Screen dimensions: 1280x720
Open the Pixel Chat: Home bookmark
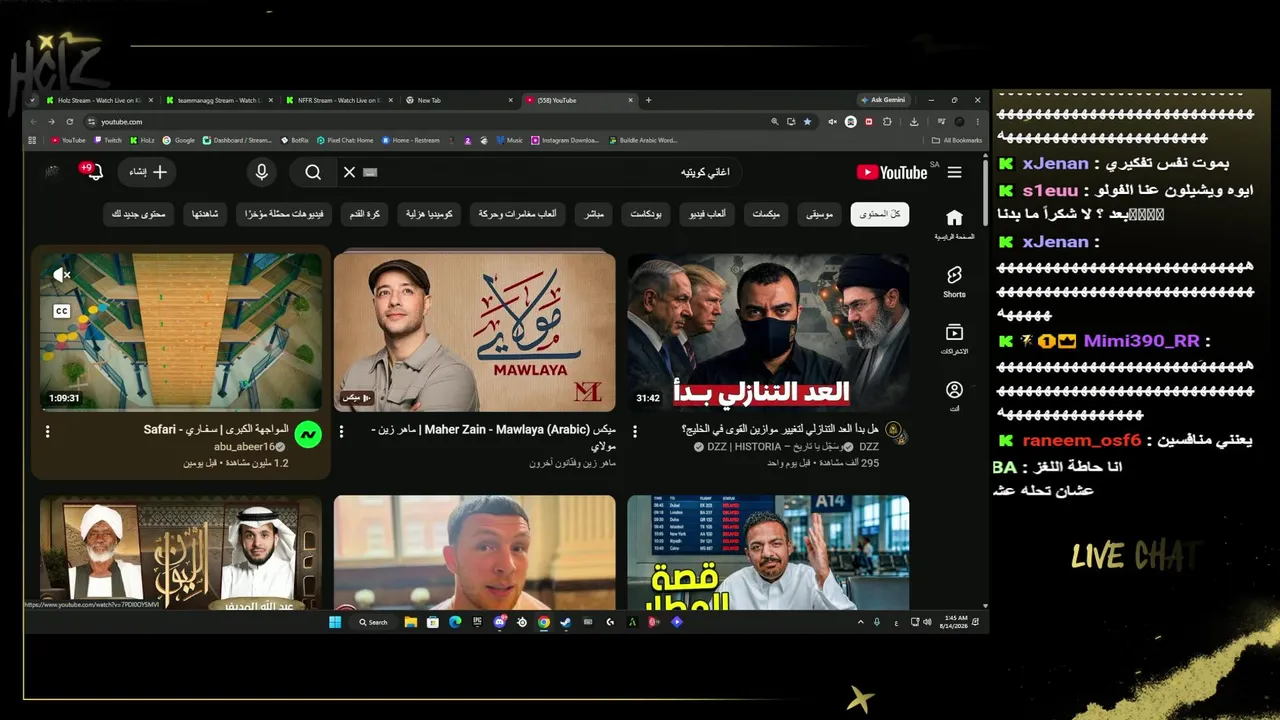tap(345, 140)
